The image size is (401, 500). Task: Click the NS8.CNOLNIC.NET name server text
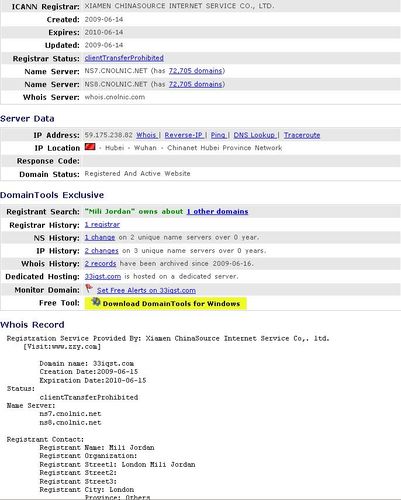click(116, 84)
